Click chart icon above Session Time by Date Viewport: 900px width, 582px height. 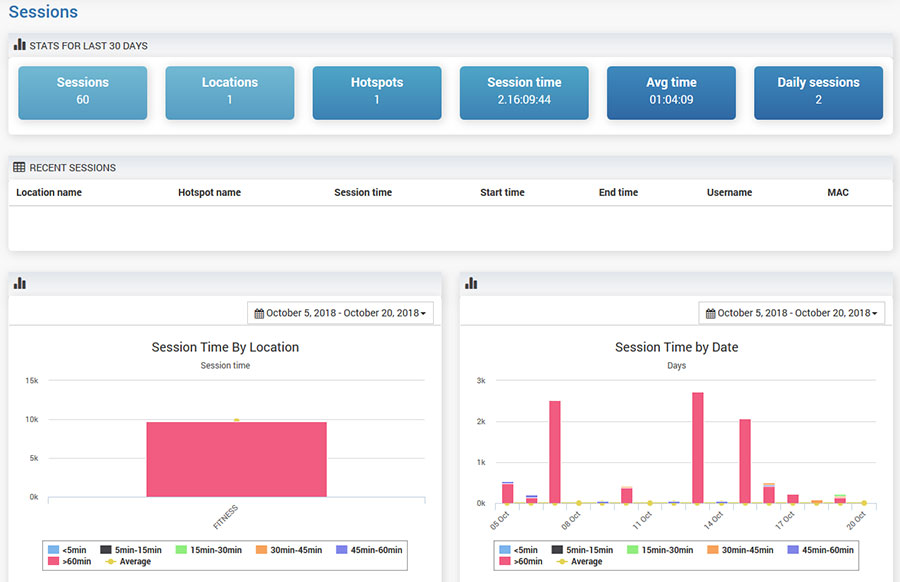click(x=471, y=284)
